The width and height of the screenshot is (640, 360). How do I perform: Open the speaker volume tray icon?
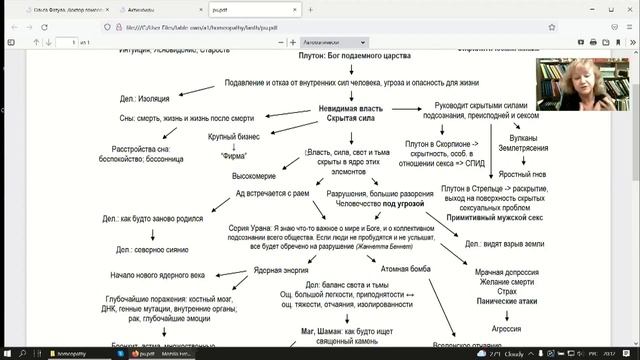tap(581, 353)
